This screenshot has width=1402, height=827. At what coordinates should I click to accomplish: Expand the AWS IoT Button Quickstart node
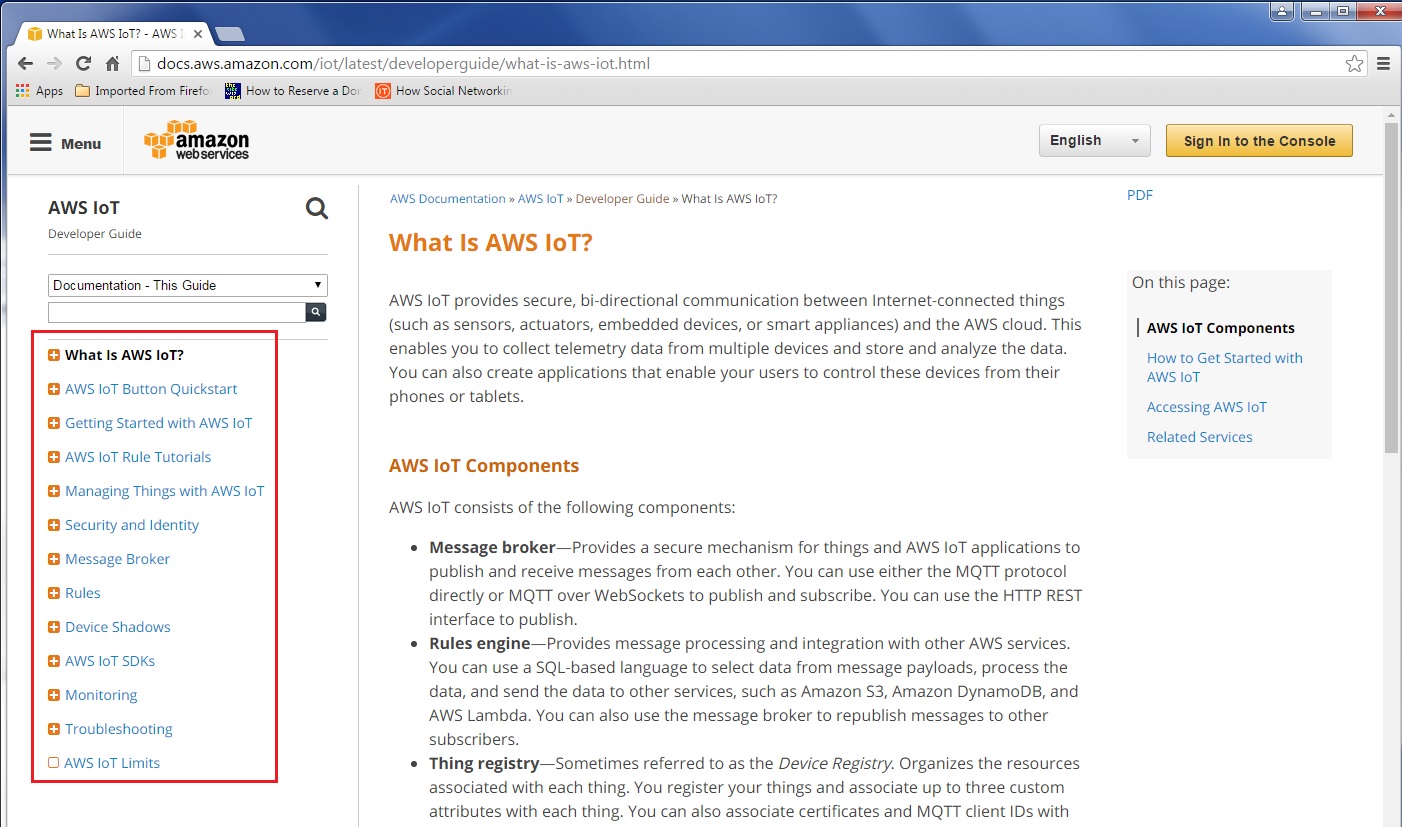click(54, 389)
